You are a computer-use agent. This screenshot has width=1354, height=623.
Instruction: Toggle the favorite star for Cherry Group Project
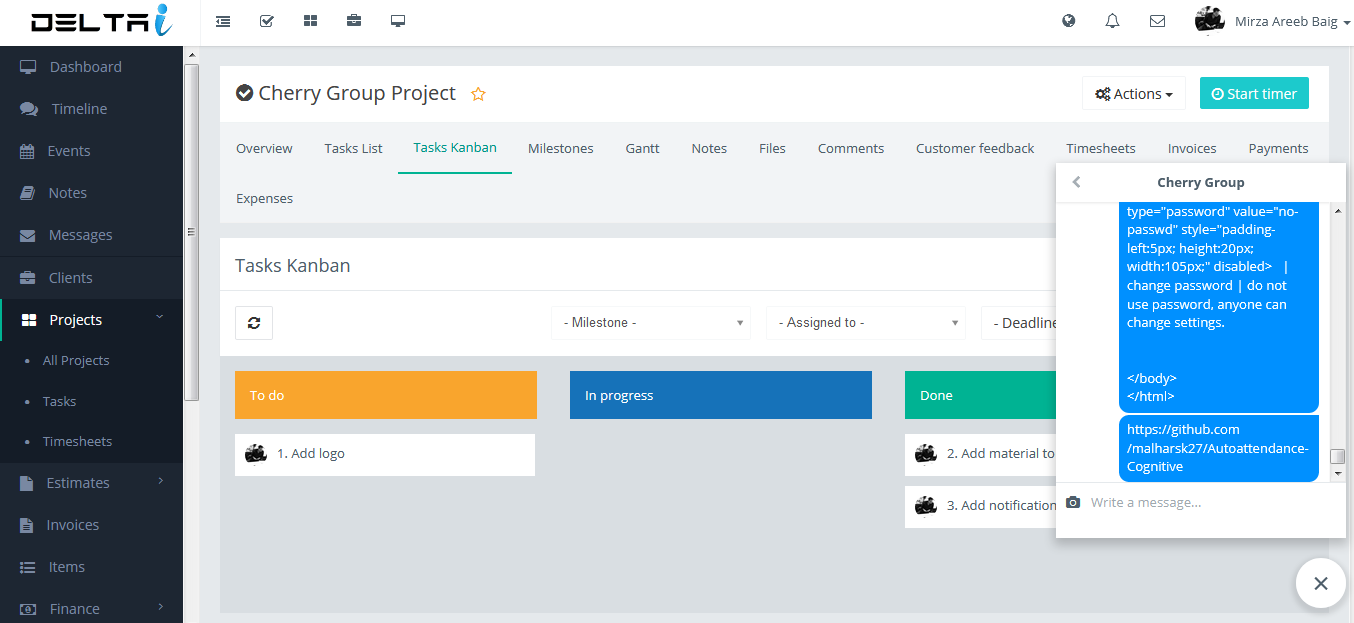(478, 94)
